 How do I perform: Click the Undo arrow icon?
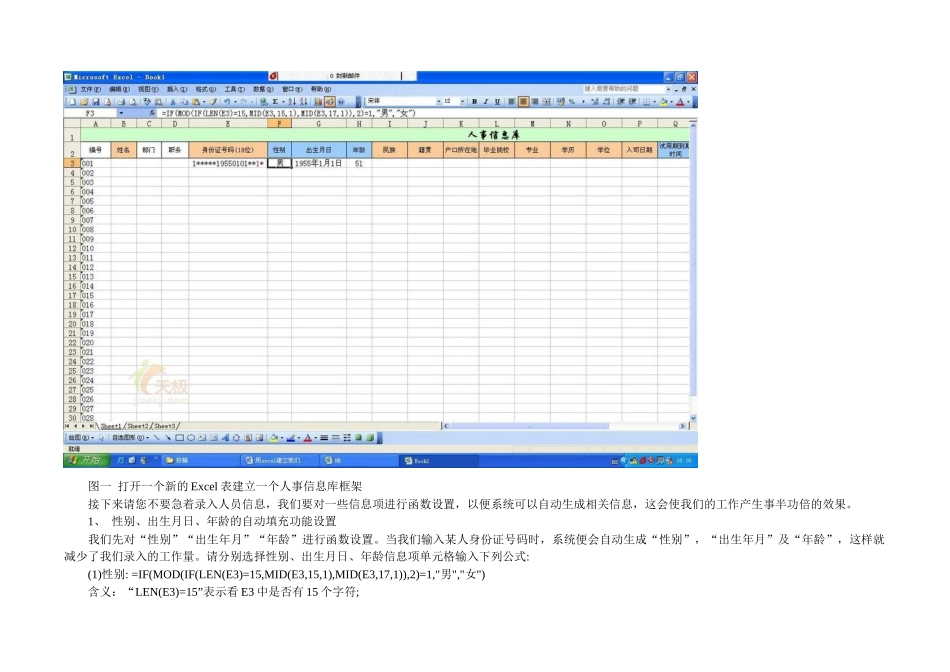click(227, 102)
